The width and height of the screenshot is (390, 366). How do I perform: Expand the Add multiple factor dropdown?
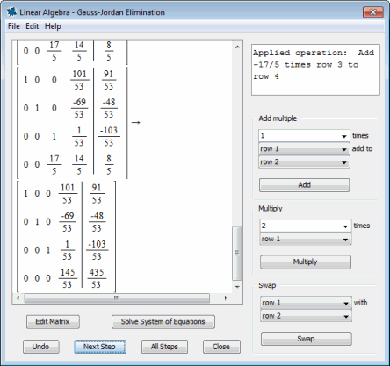pyautogui.click(x=304, y=136)
